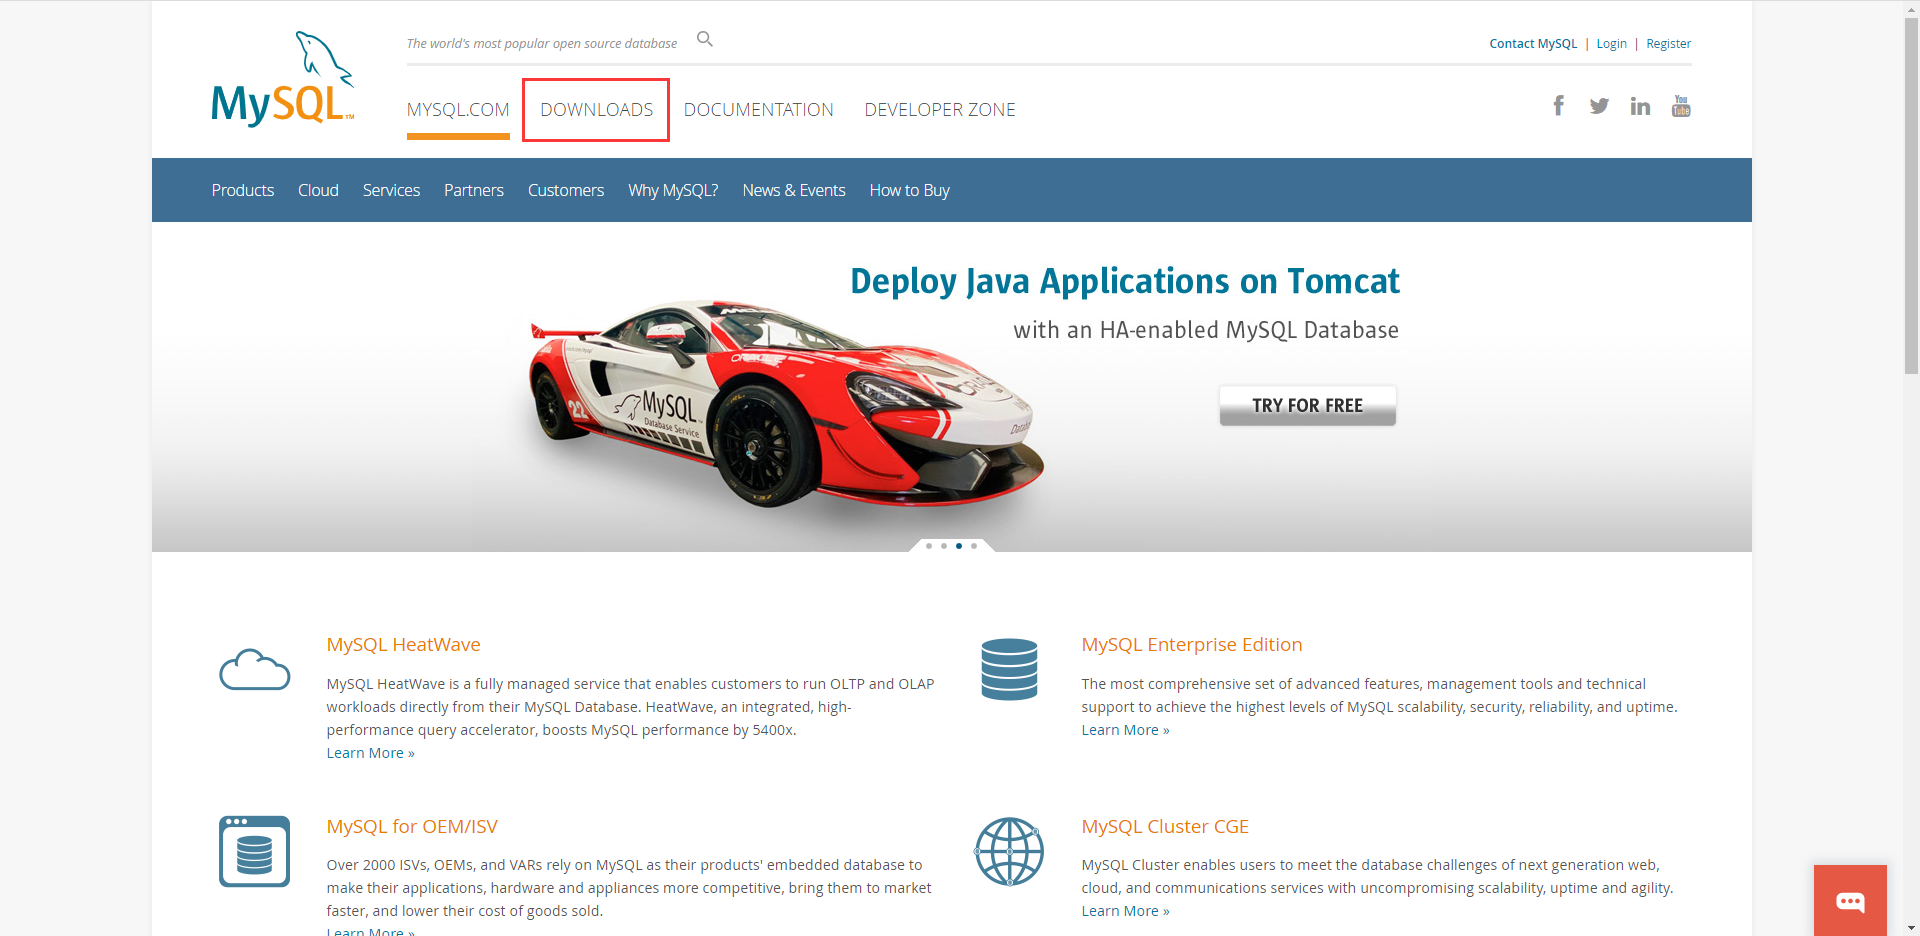
Task: Open the MySQL Twitter icon
Action: click(x=1599, y=106)
